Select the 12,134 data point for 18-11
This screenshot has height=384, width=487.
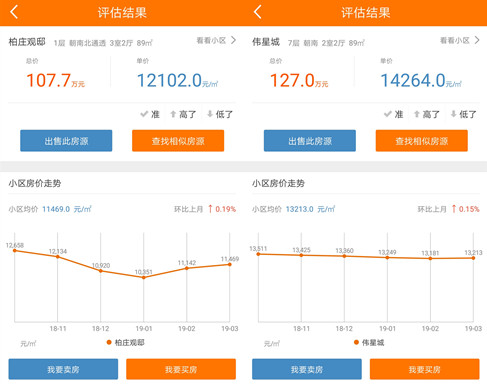[58, 257]
